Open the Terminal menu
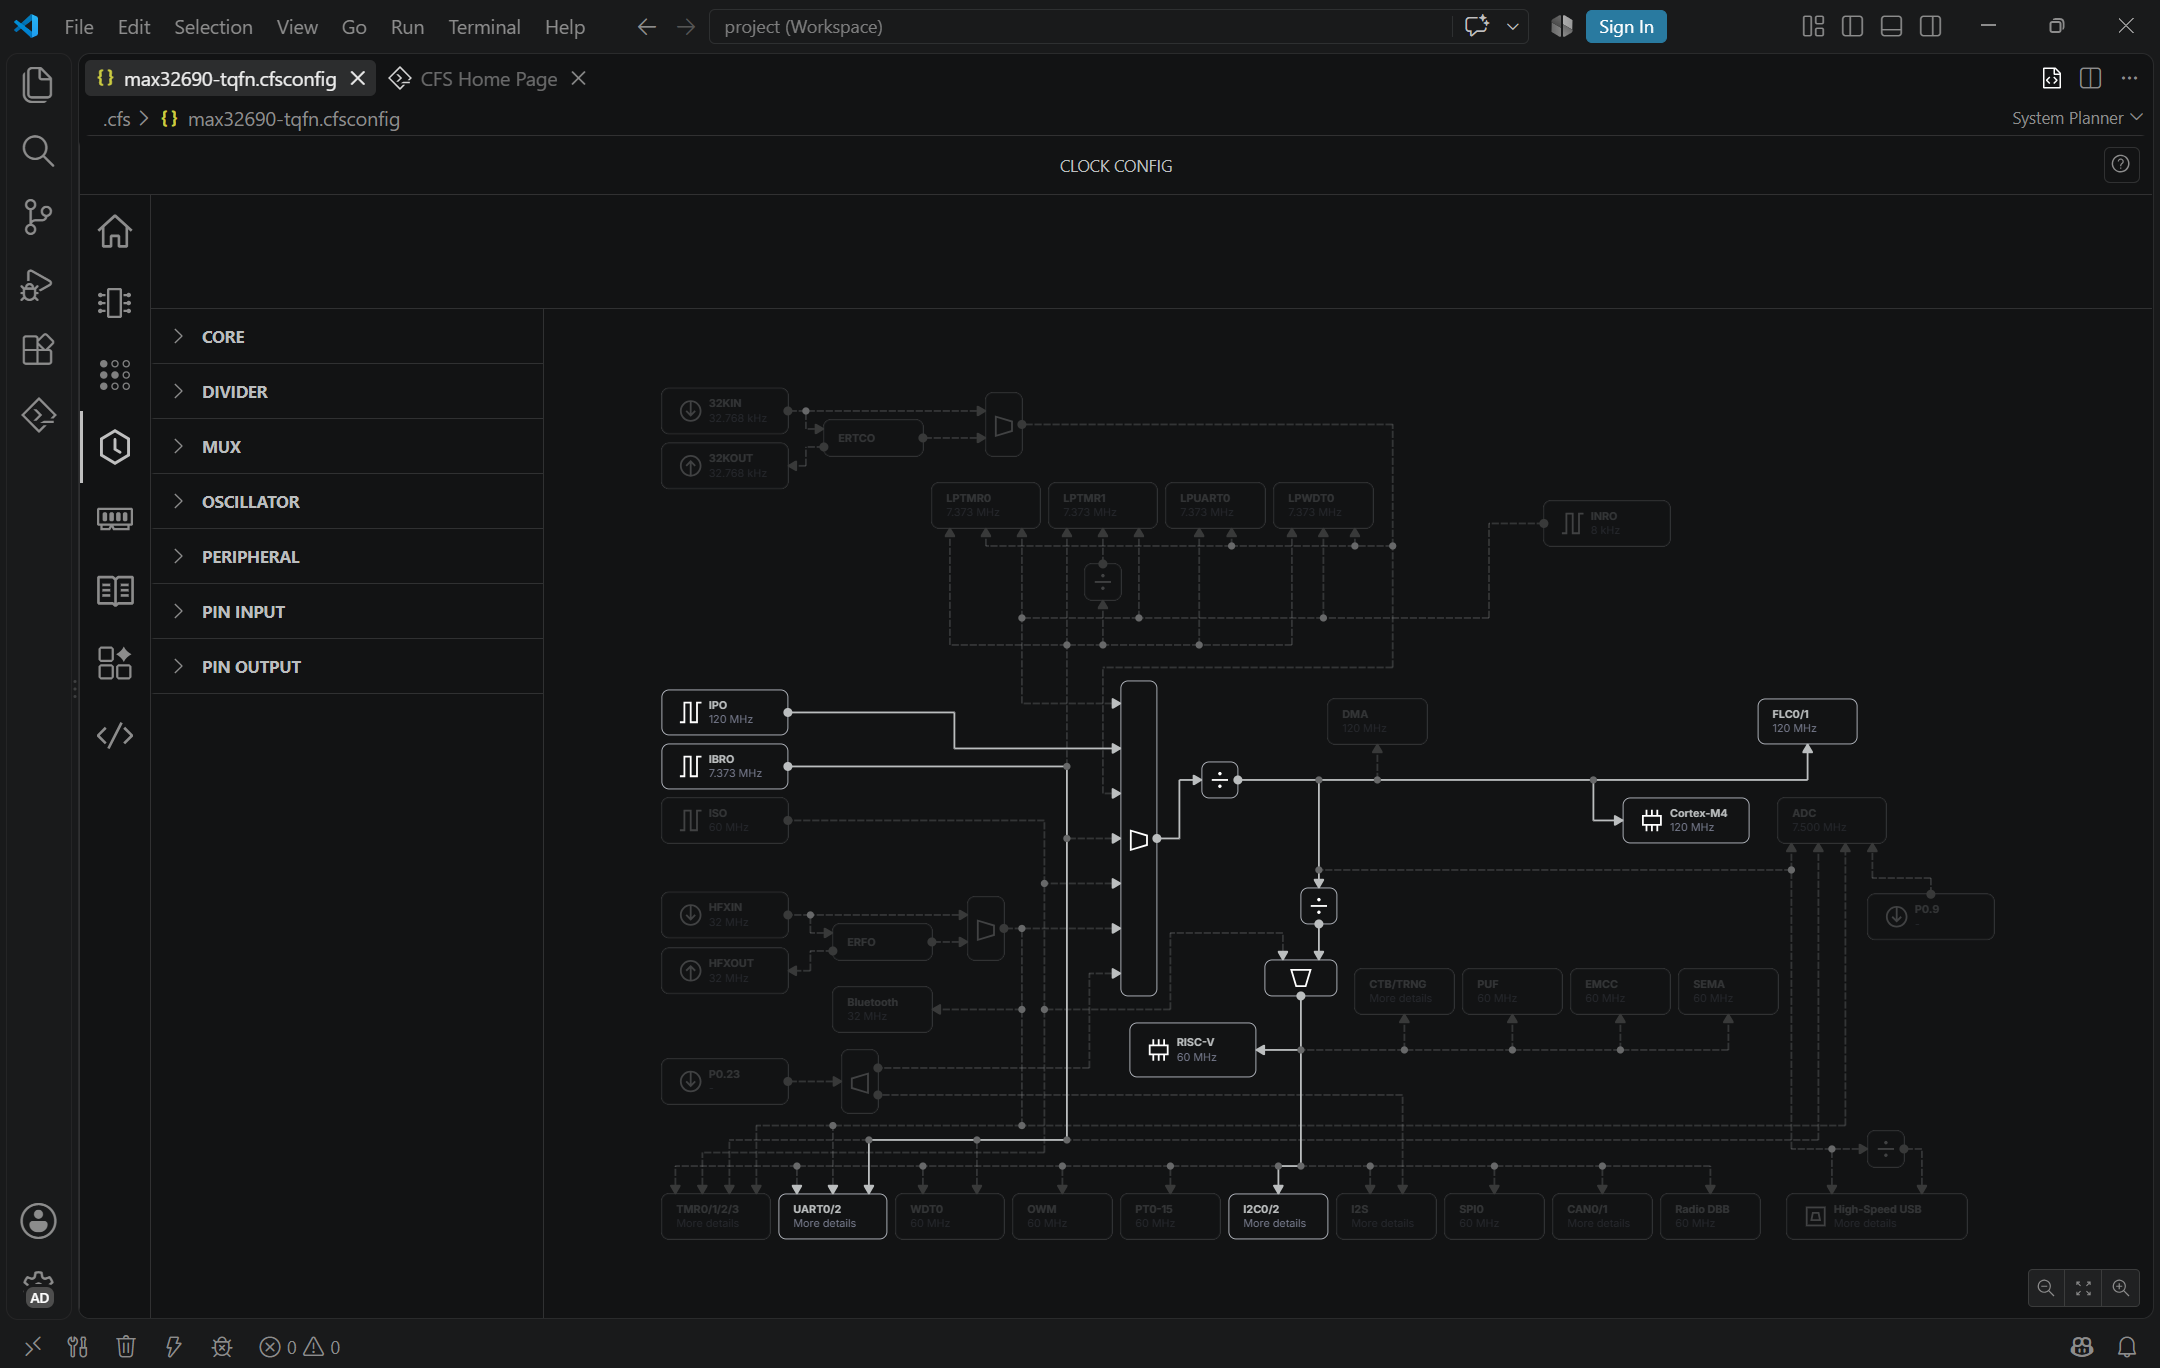This screenshot has width=2160, height=1368. coord(484,27)
